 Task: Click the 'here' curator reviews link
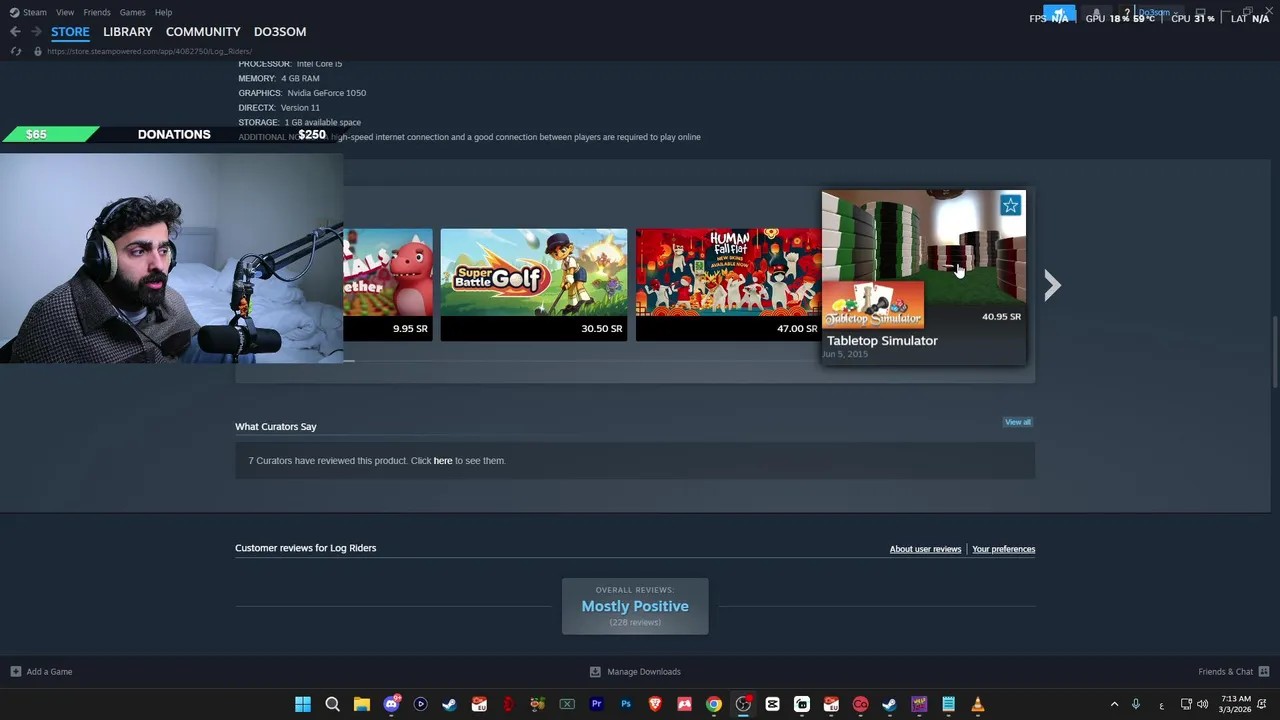(443, 461)
